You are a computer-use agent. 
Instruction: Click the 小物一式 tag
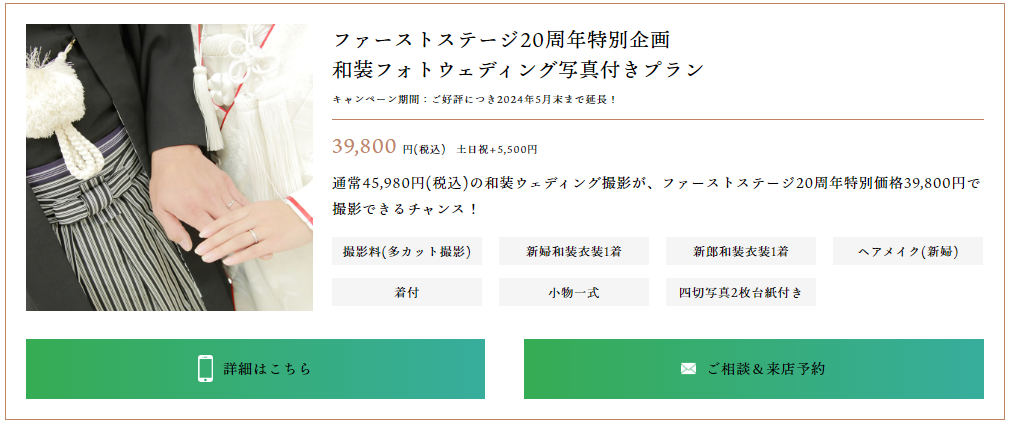click(574, 292)
